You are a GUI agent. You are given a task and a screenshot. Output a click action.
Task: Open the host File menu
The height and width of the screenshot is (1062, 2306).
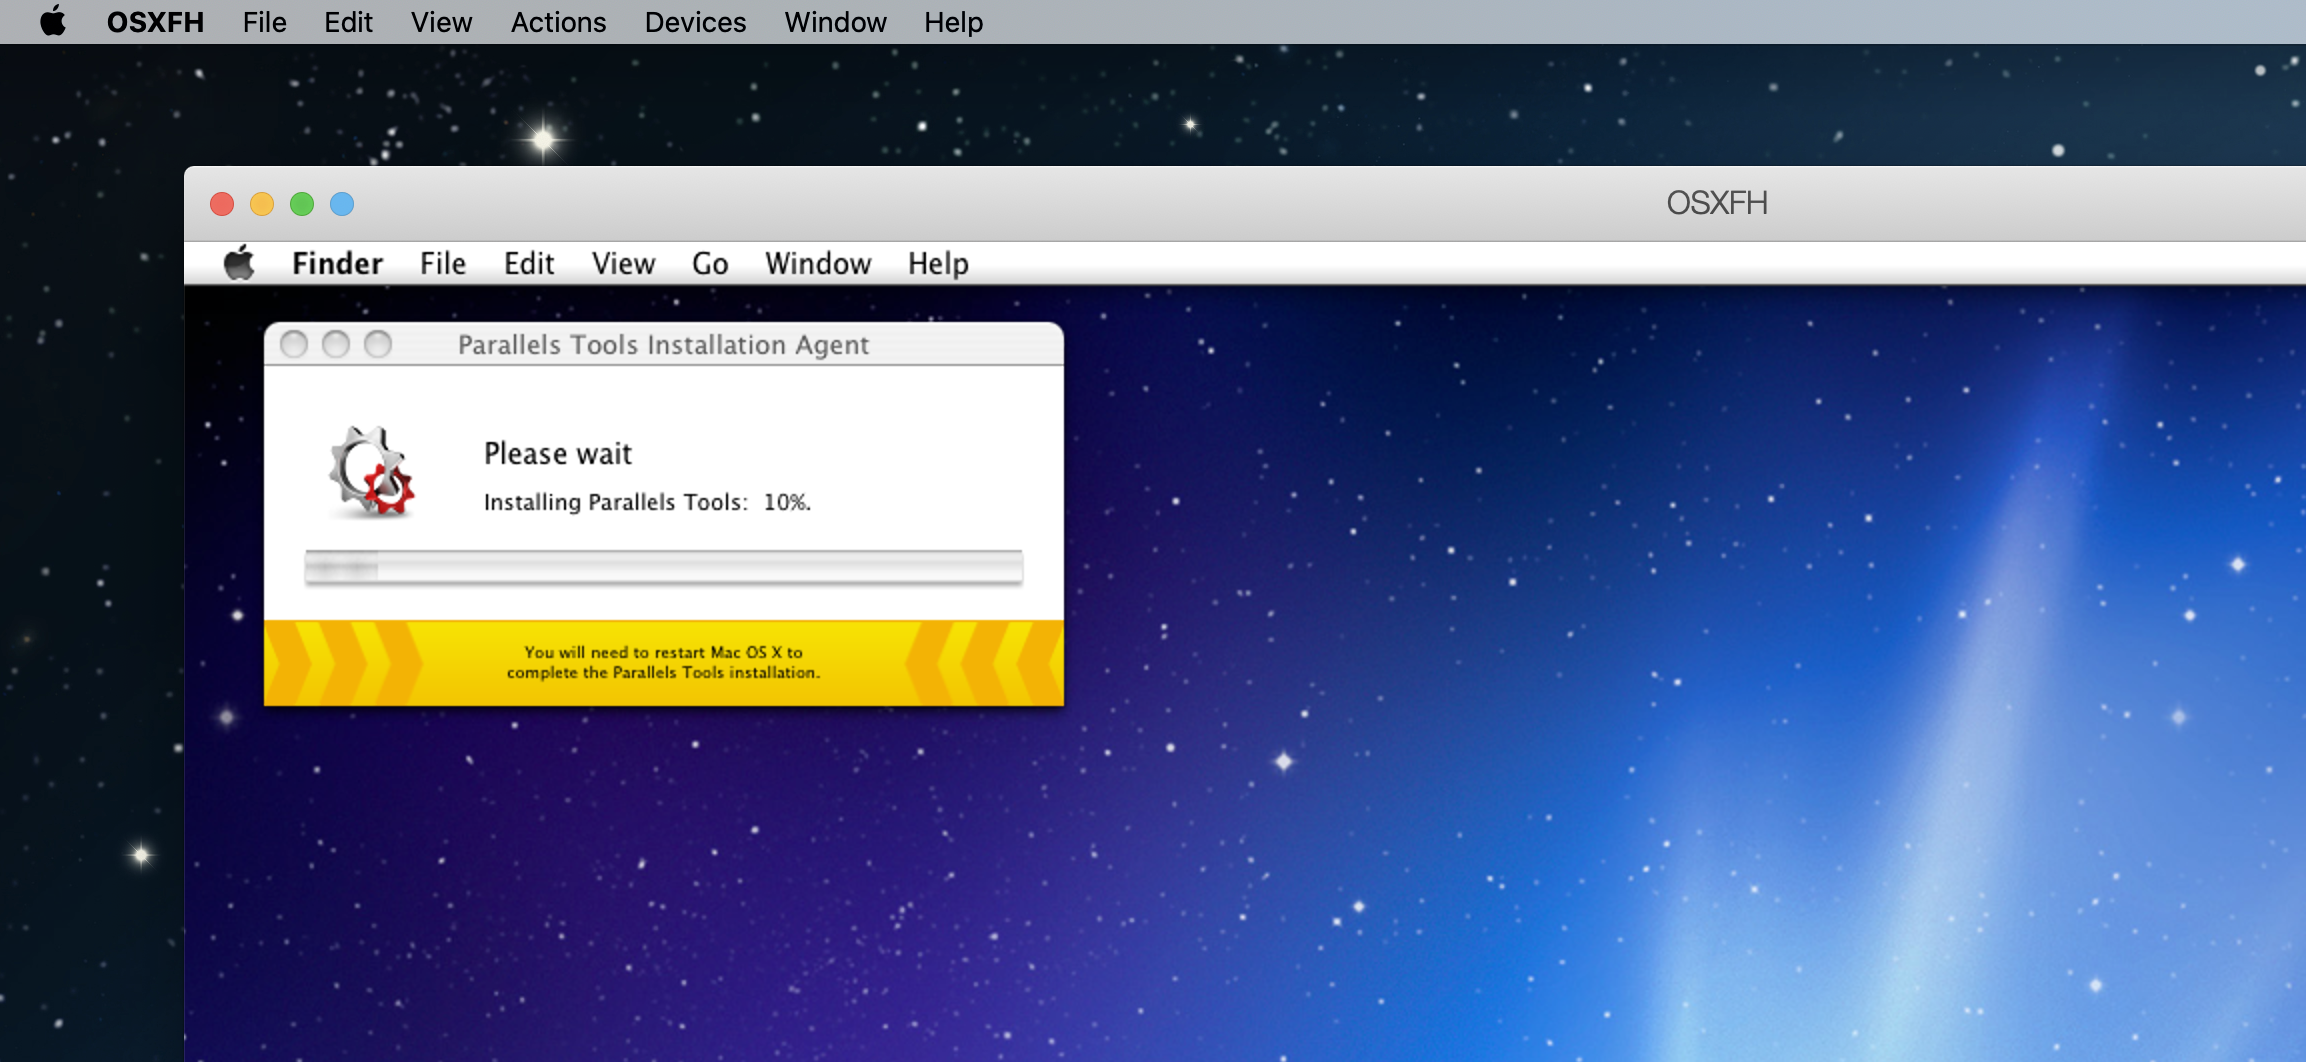tap(264, 22)
